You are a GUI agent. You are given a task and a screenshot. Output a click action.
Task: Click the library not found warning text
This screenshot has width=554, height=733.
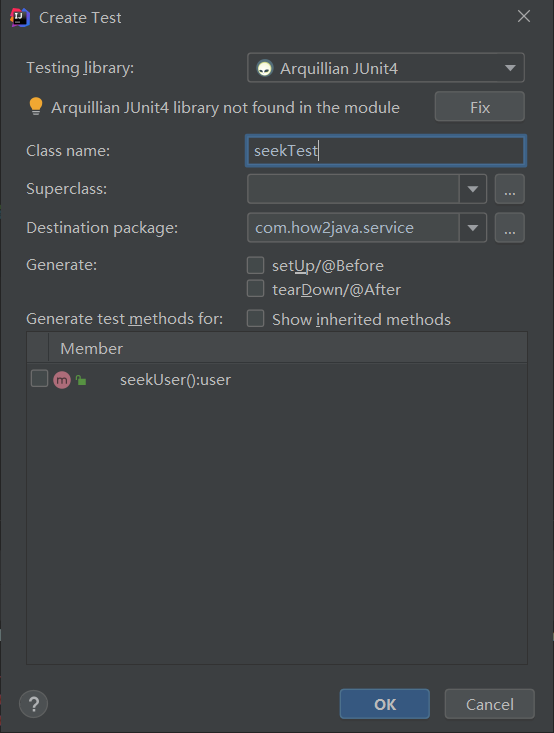pyautogui.click(x=225, y=108)
